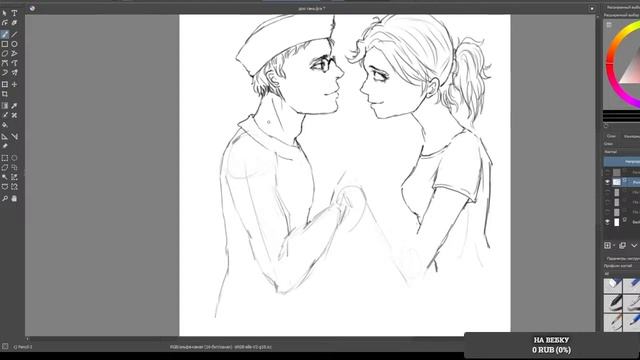Screen dimensions: 640x360
Task: Click the float docker button above canvas
Action: tap(592, 9)
